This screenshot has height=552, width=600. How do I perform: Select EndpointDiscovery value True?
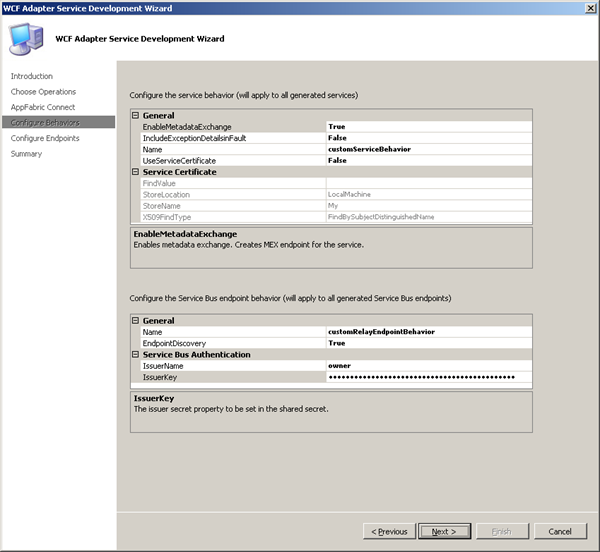(429, 343)
